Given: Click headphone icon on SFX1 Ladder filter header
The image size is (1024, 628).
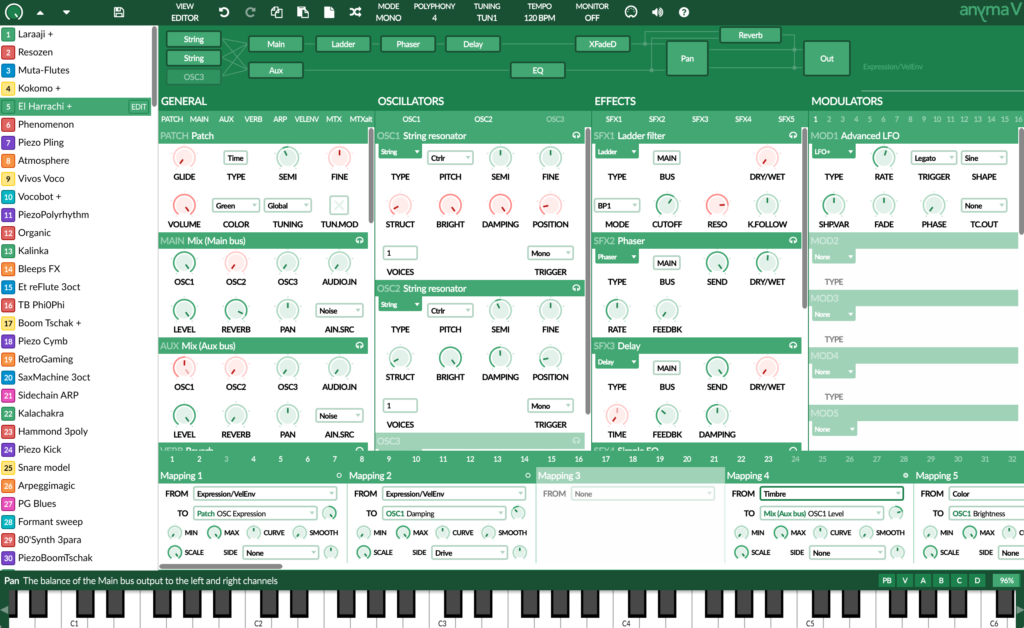Looking at the screenshot, I should click(x=793, y=136).
